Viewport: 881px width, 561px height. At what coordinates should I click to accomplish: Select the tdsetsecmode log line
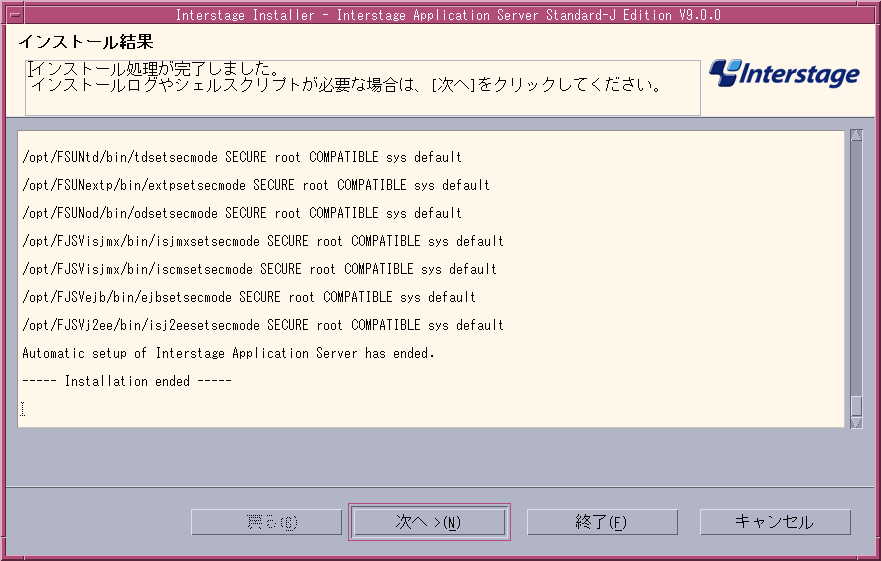click(x=242, y=157)
